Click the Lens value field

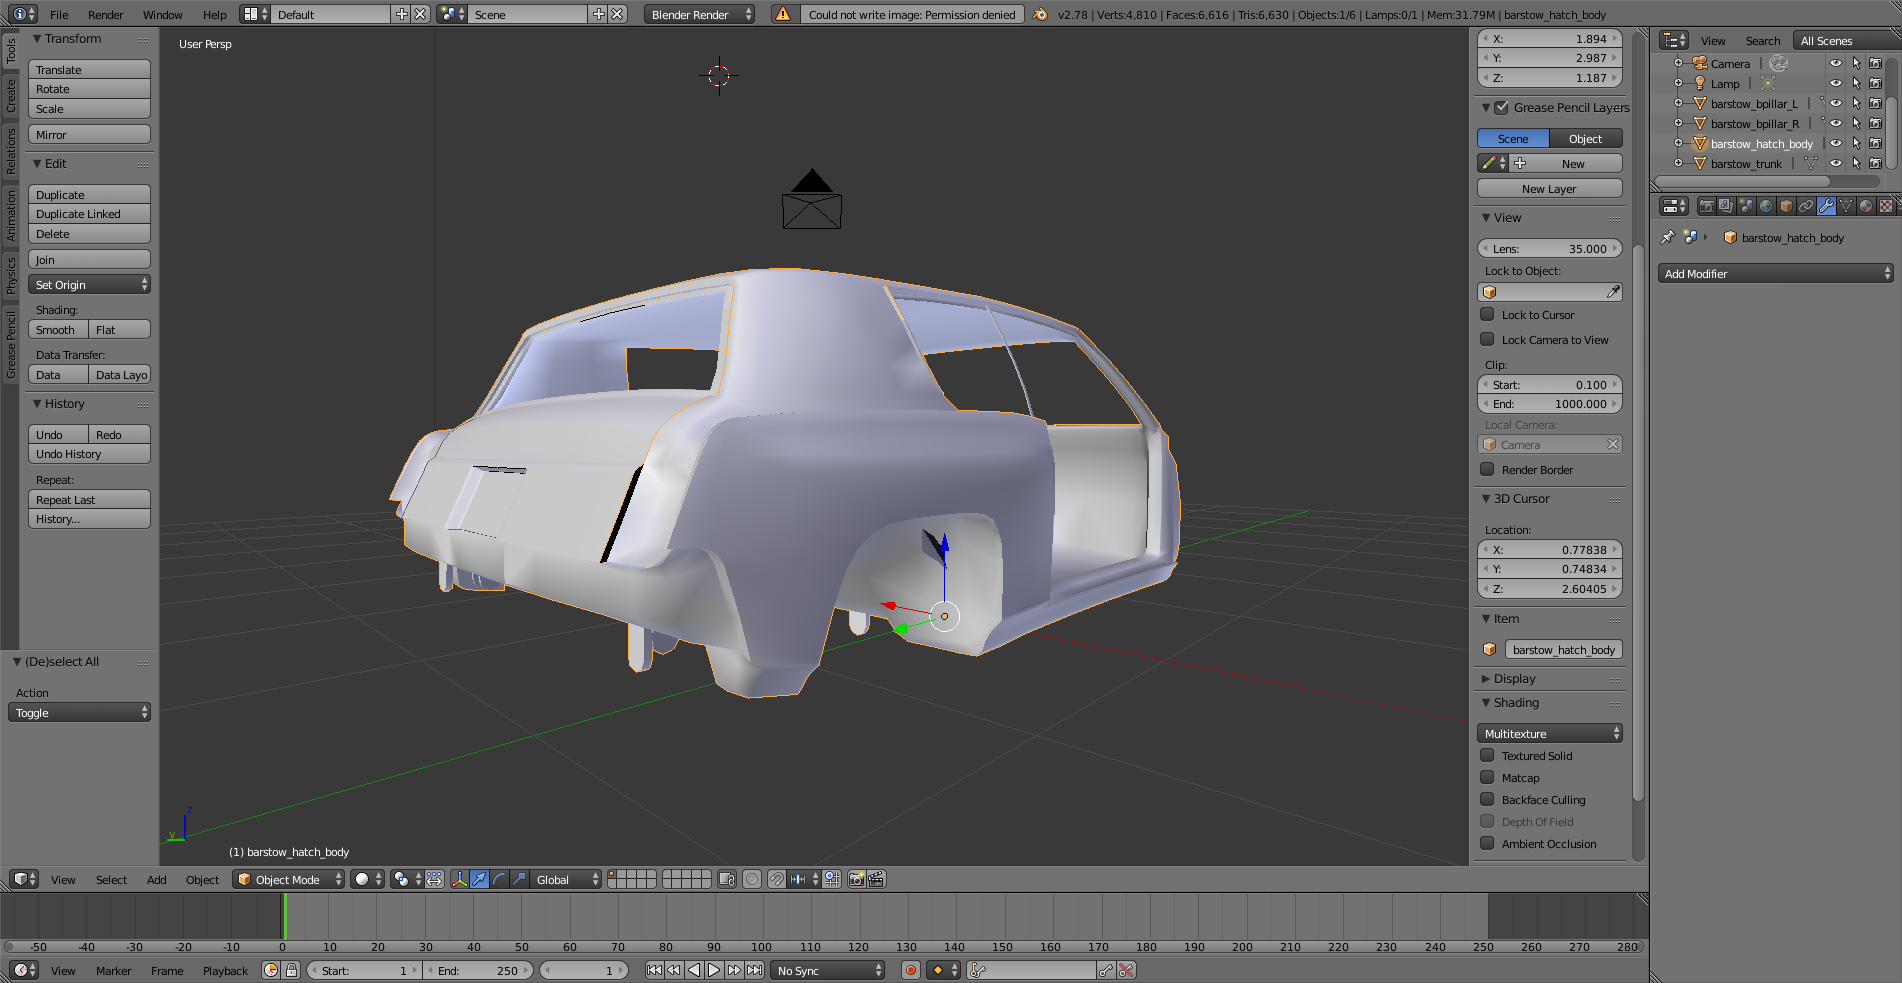tap(1549, 248)
